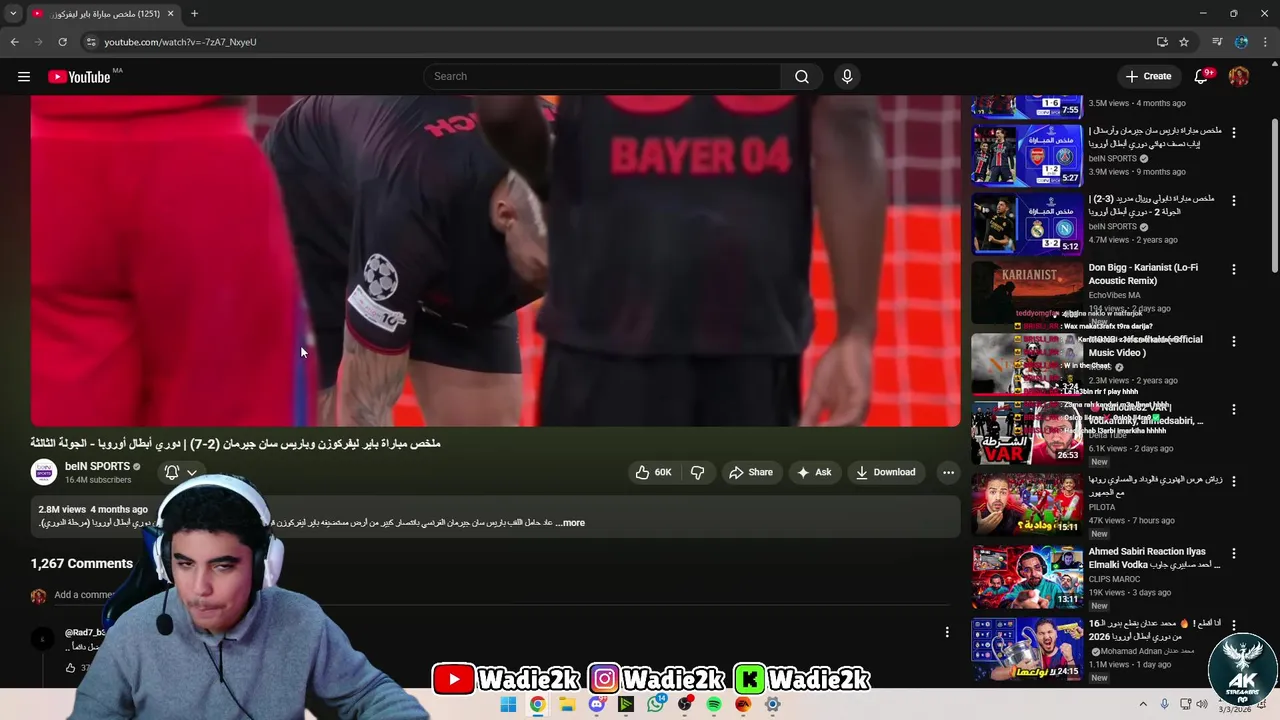The image size is (1280, 720).
Task: Open the account avatar menu
Action: 1239,76
